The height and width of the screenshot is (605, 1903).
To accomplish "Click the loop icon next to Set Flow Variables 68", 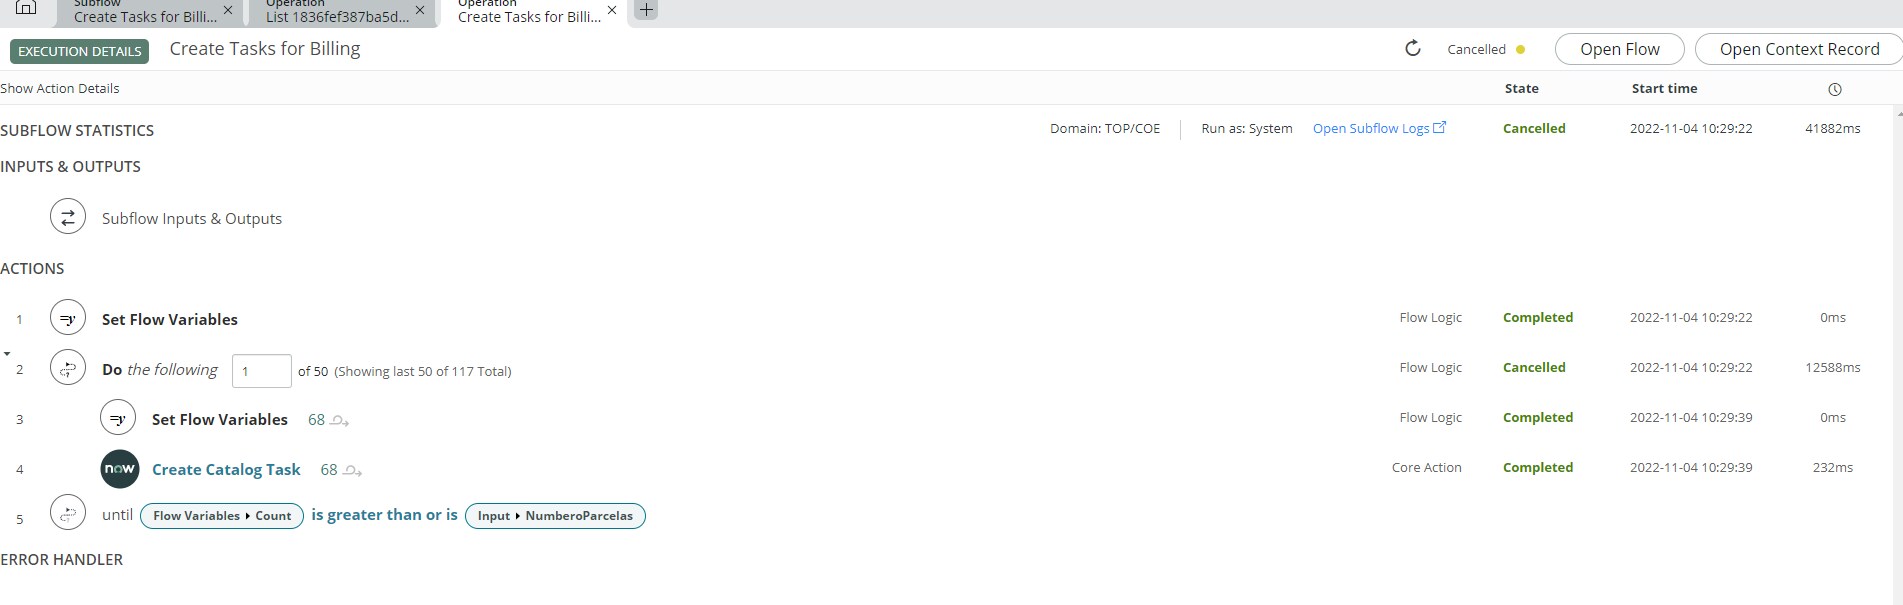I will pos(340,421).
